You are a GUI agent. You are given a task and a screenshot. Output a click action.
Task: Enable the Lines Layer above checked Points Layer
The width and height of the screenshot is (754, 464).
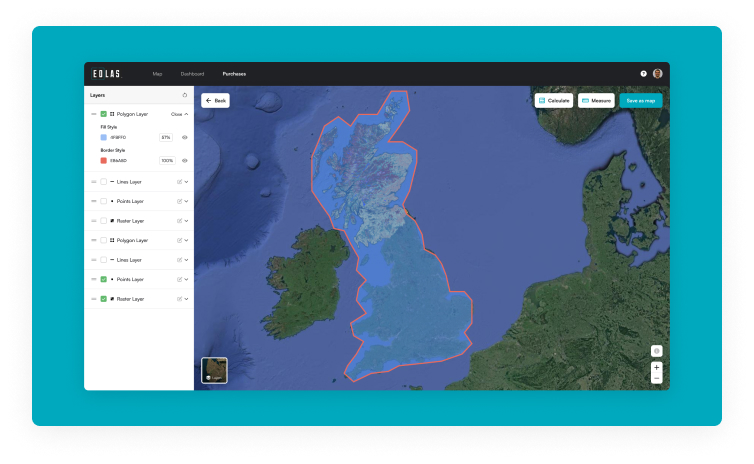coord(103,260)
